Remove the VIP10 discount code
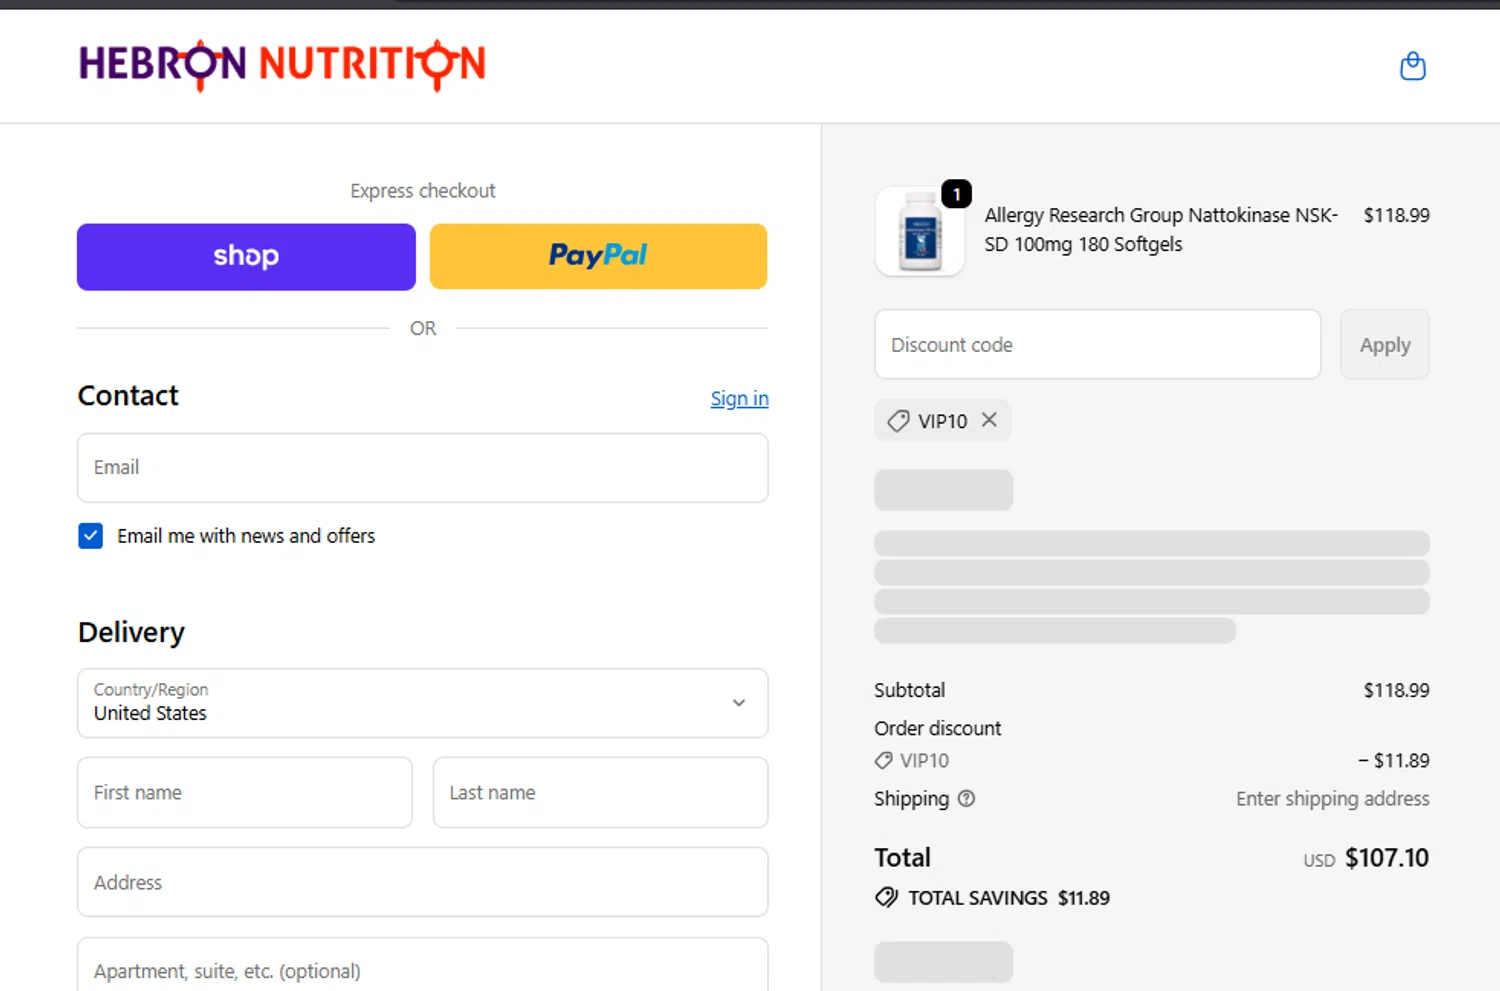Image resolution: width=1500 pixels, height=991 pixels. (x=989, y=420)
